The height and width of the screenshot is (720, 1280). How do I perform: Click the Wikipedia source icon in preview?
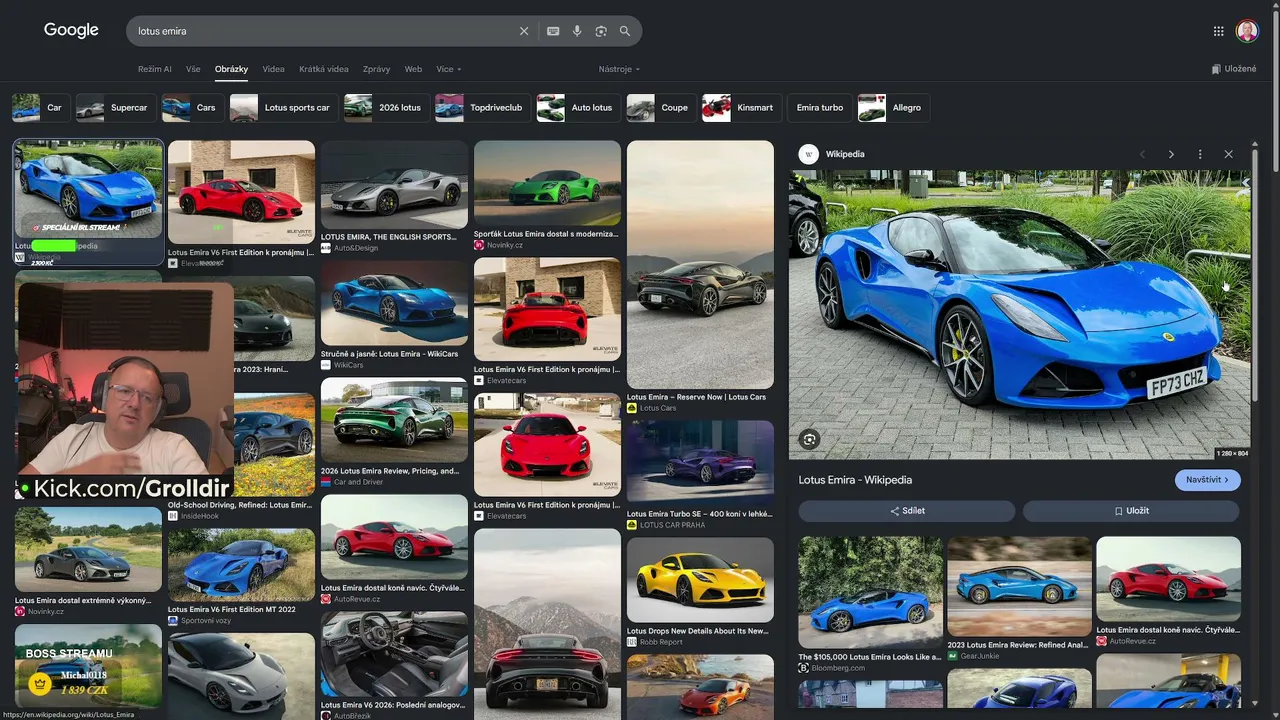809,154
